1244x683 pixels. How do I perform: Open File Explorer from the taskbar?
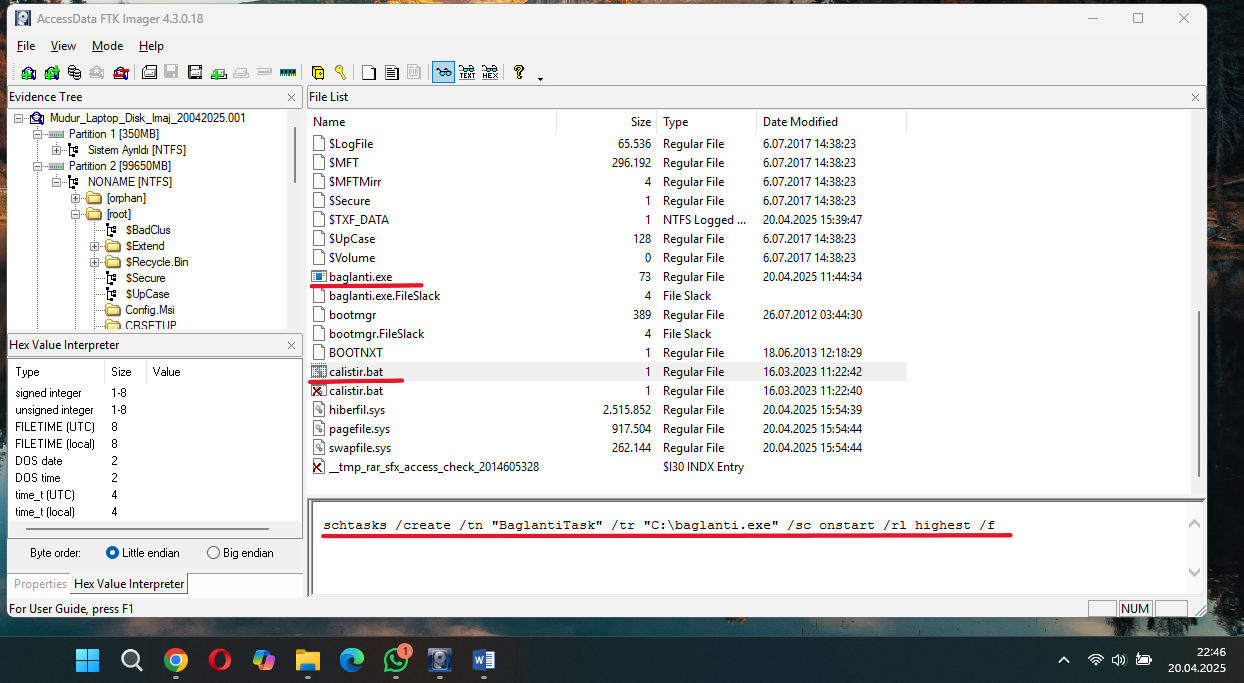[x=307, y=660]
